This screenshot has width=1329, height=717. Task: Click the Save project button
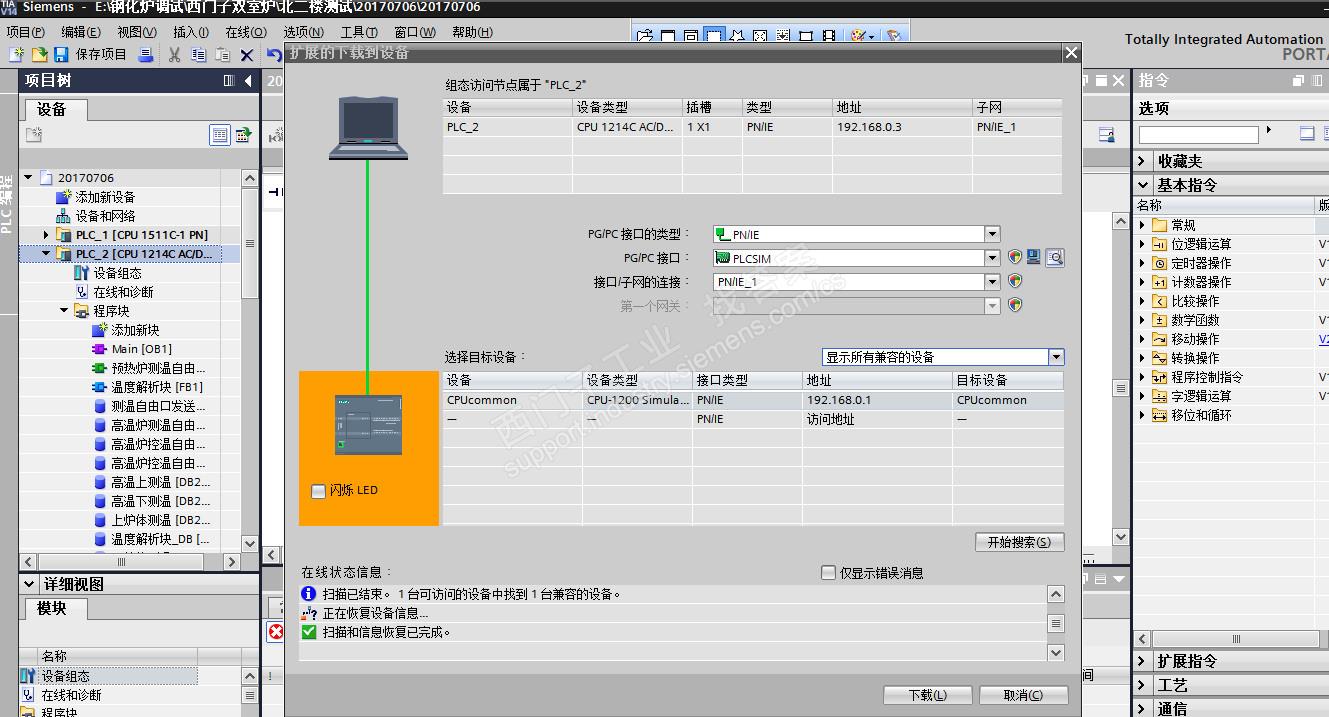tap(91, 54)
